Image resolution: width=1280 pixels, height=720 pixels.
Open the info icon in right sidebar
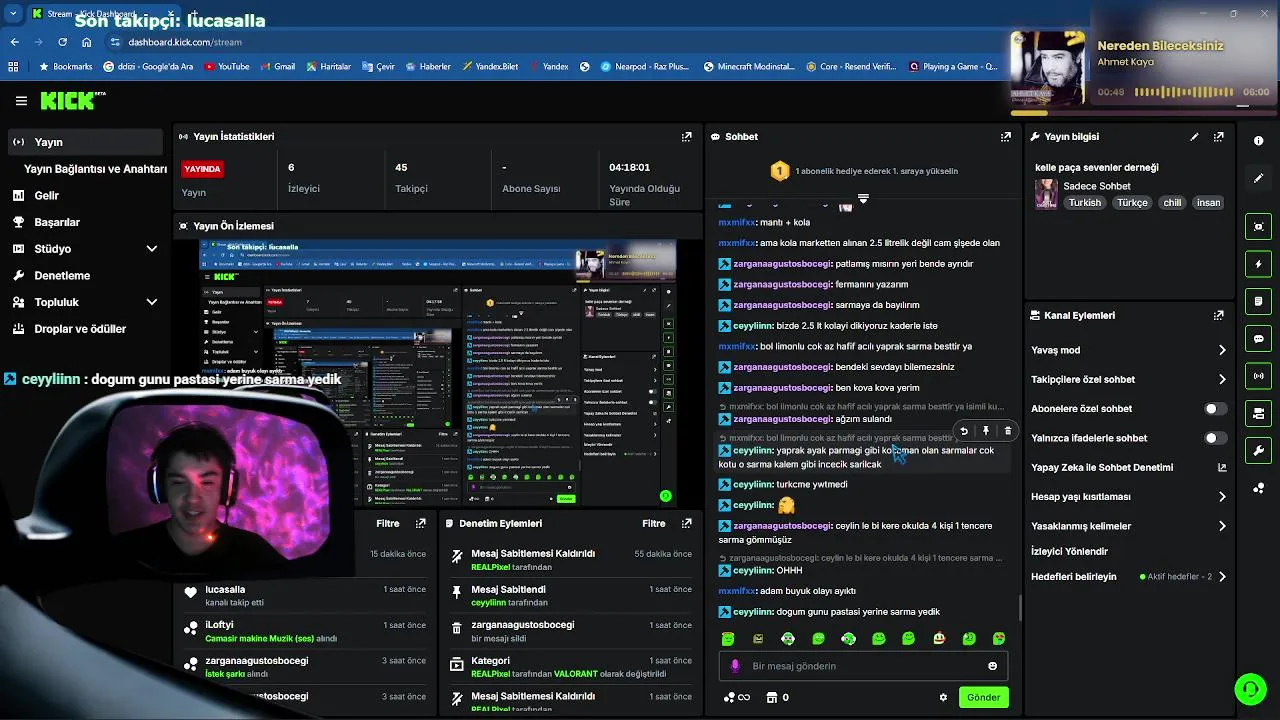click(x=1258, y=141)
